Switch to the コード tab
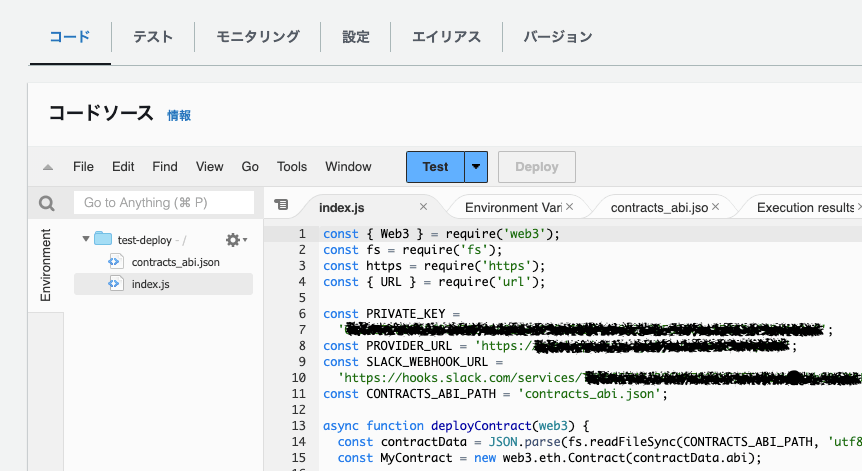This screenshot has height=471, width=862. click(x=70, y=37)
